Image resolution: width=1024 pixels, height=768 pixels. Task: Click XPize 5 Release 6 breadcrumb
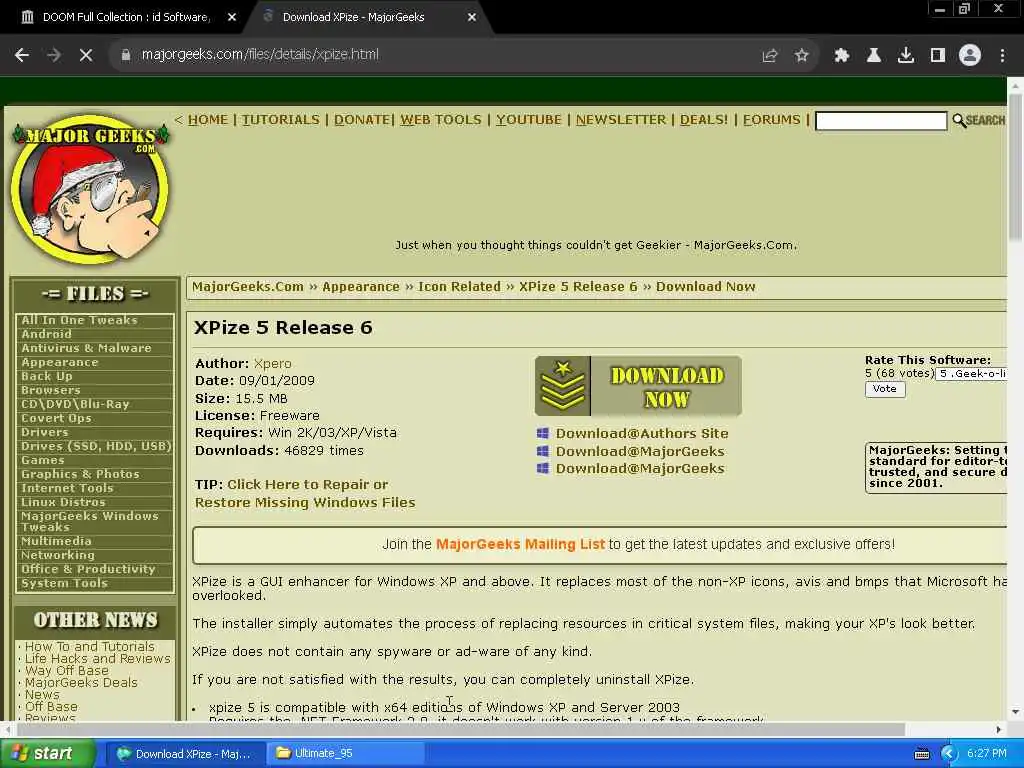[578, 287]
